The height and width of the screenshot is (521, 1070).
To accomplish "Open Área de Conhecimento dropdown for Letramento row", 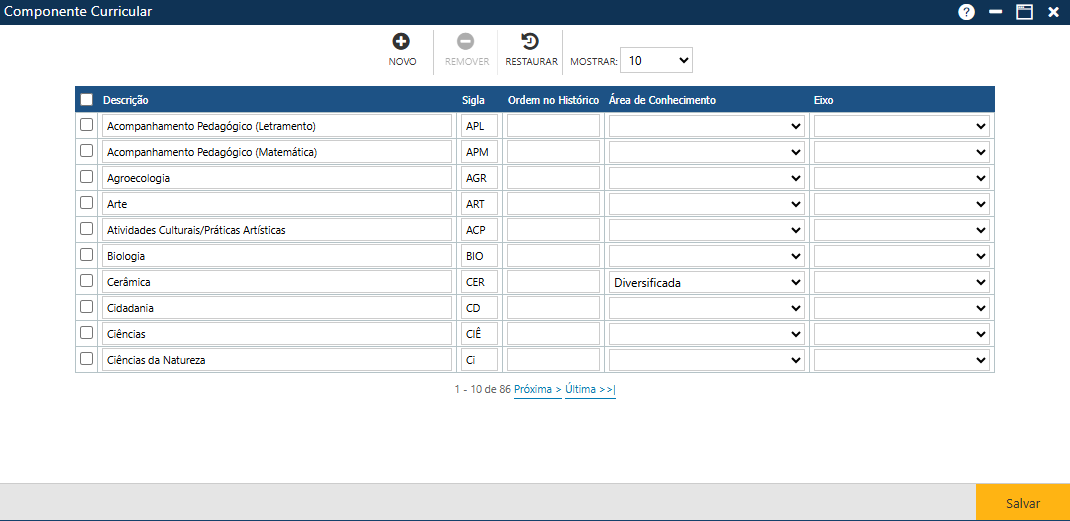I will [707, 126].
